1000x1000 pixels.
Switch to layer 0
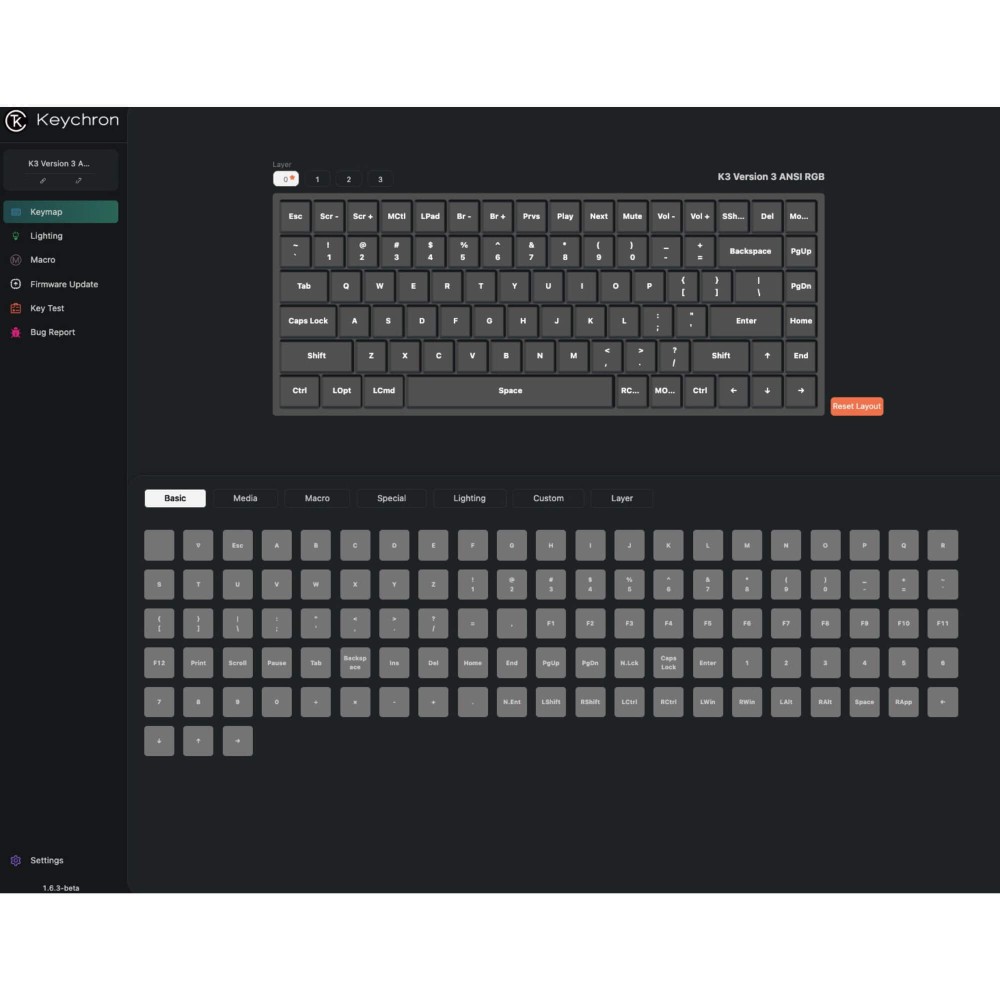point(286,179)
